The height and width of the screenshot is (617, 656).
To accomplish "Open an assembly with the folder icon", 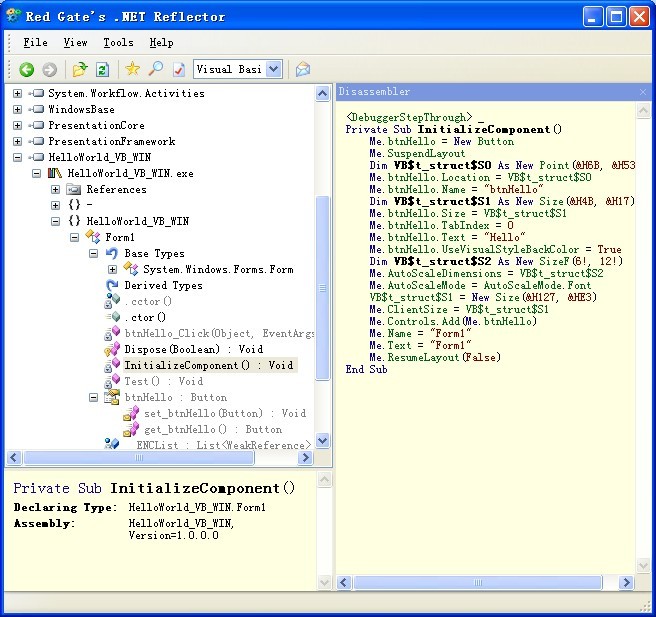I will click(x=79, y=69).
